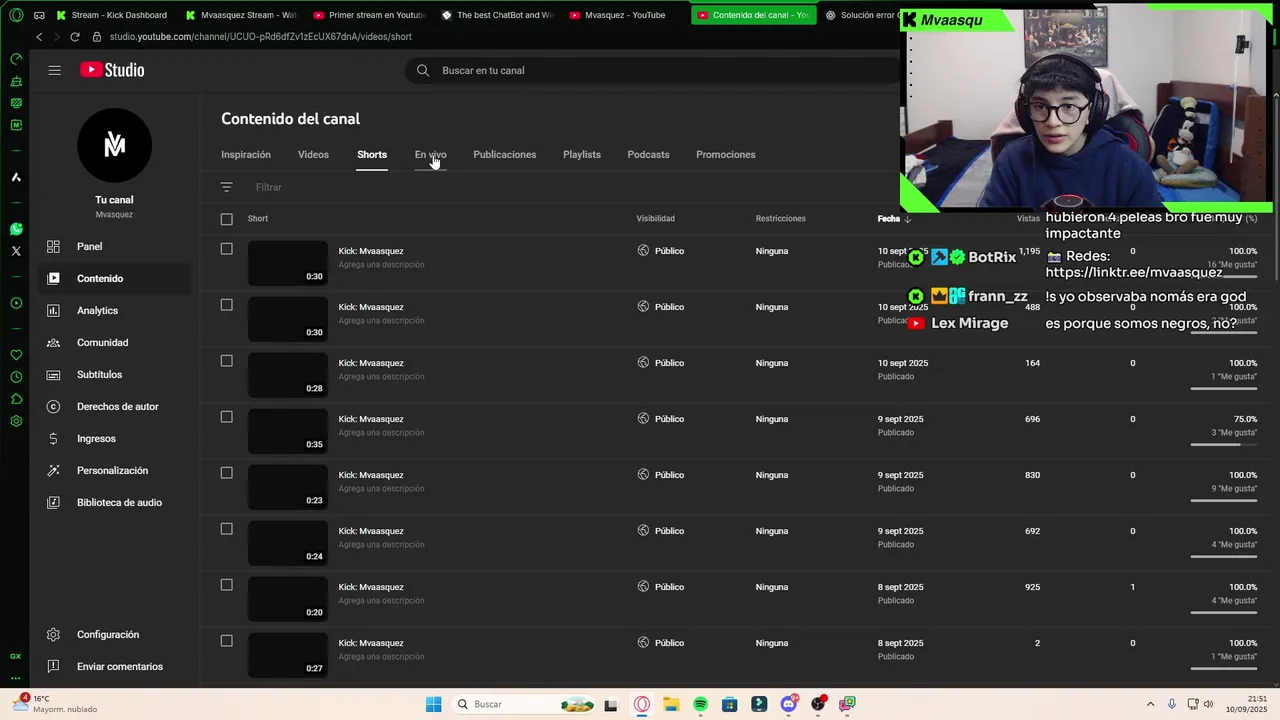Image resolution: width=1280 pixels, height=720 pixels.
Task: Open X (Twitter) in the Opera GX sidebar
Action: click(16, 251)
